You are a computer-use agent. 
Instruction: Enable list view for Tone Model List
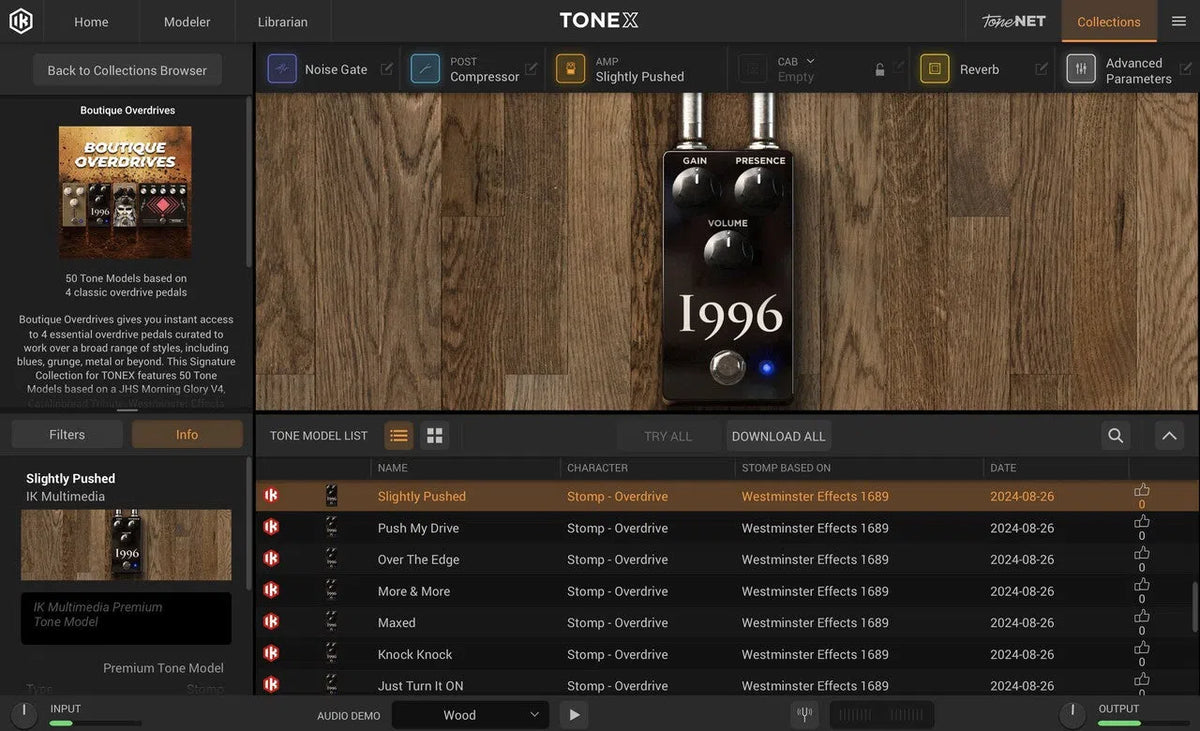click(398, 435)
